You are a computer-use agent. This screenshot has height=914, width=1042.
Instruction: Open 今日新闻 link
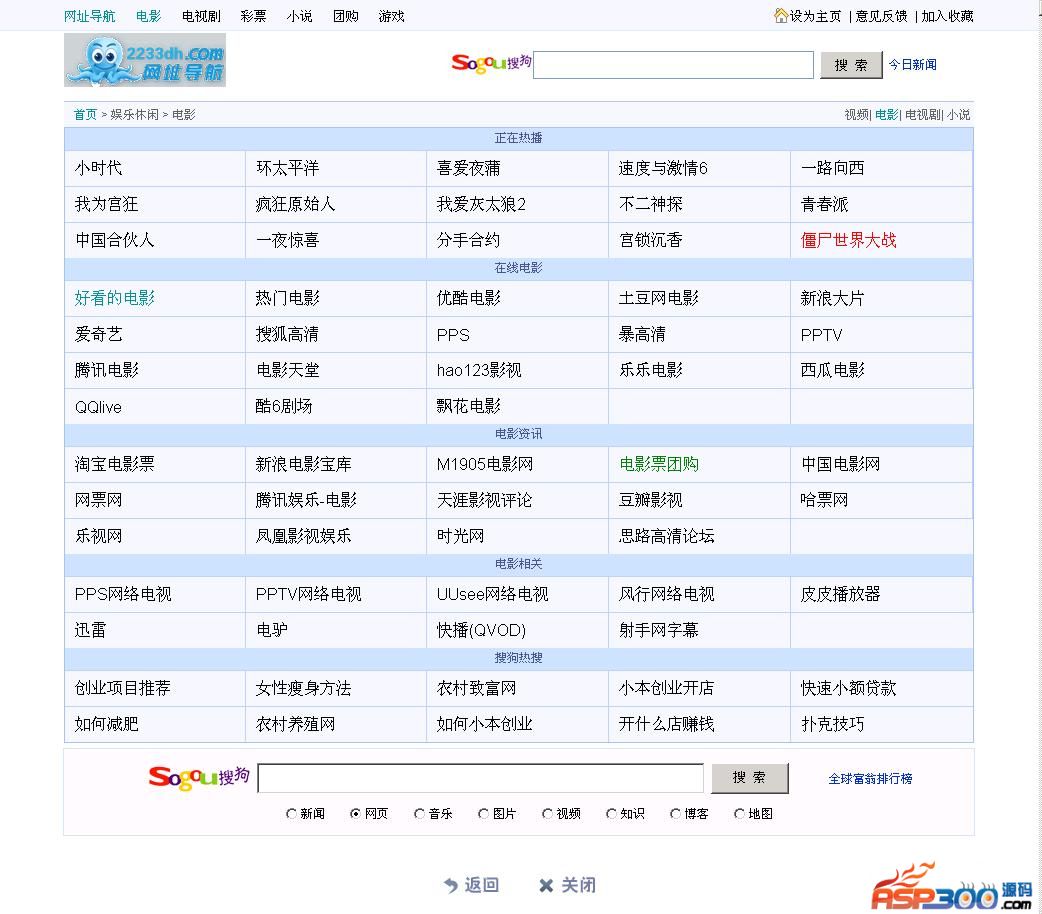coord(912,64)
